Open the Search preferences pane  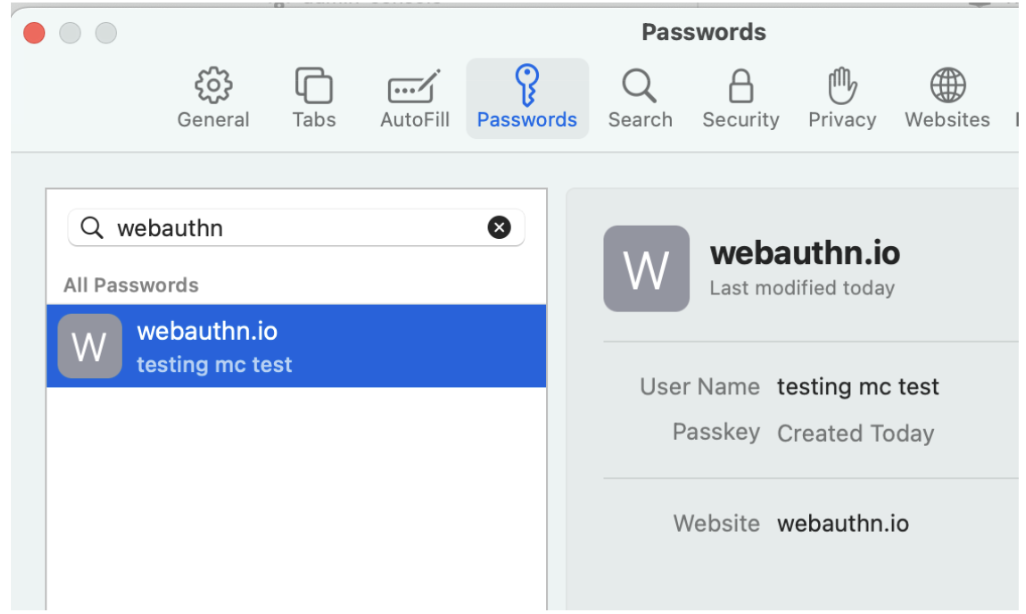(x=640, y=98)
